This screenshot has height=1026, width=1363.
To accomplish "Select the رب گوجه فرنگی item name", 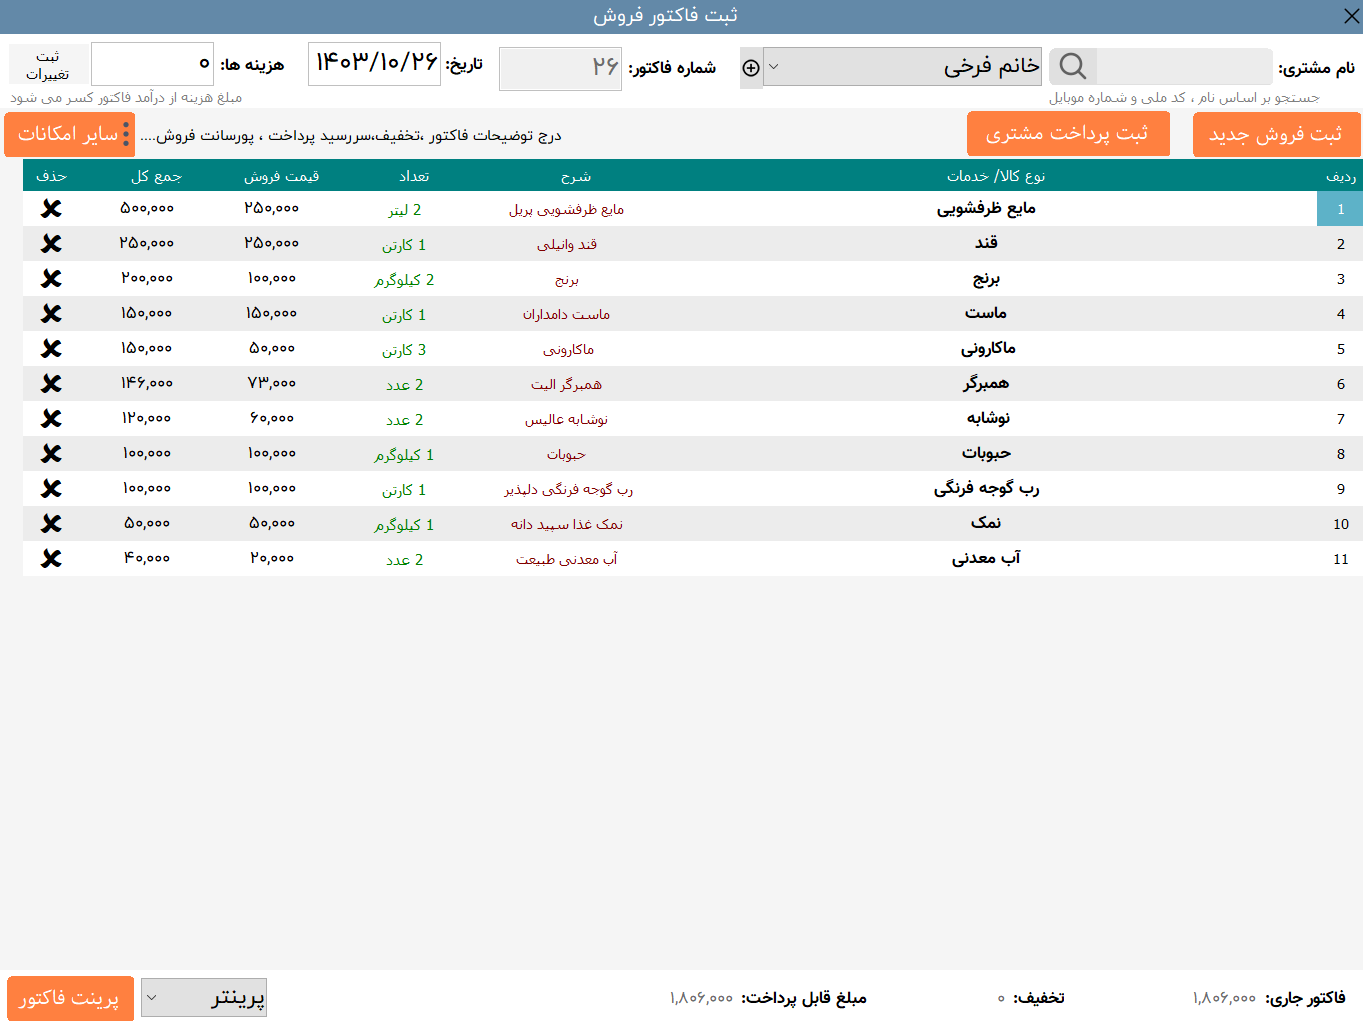I will [986, 489].
